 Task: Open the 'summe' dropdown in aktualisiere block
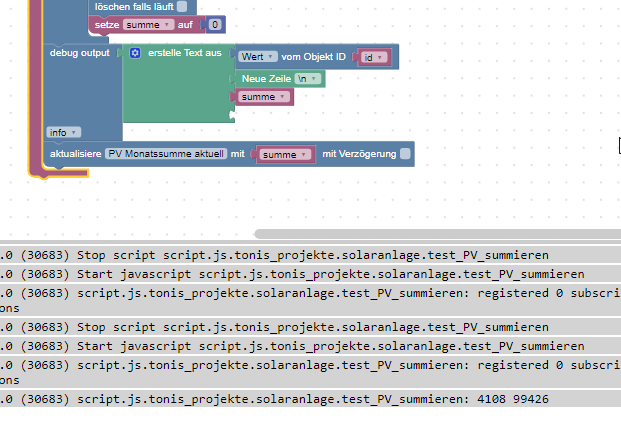coord(285,154)
